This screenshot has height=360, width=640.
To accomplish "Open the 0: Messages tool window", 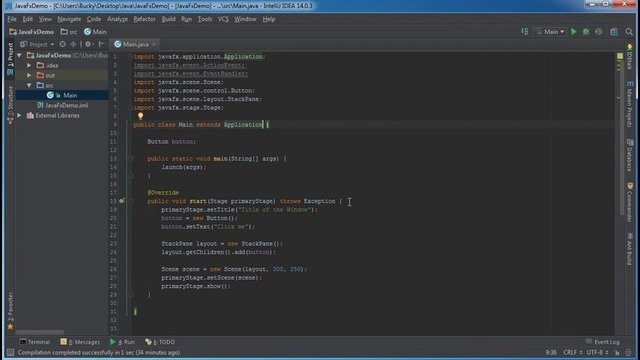I will 80,342.
